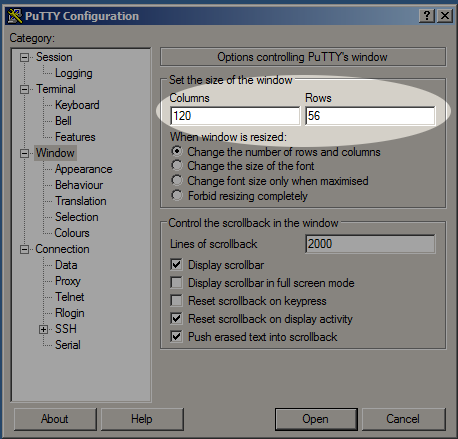Click 'Options controlling PuTTY's window' heading
Image resolution: width=458 pixels, height=439 pixels.
pos(303,57)
